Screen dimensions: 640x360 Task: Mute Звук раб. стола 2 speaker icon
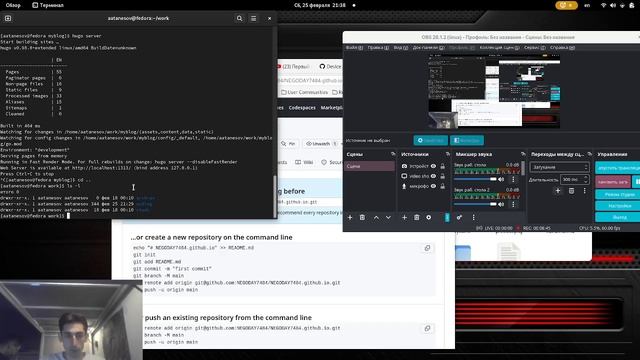(x=501, y=204)
